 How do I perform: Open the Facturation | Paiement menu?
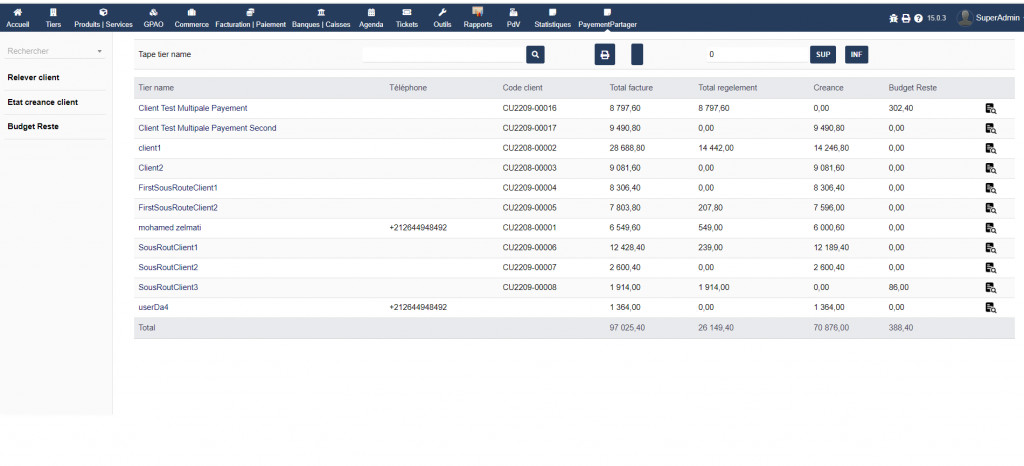click(250, 18)
